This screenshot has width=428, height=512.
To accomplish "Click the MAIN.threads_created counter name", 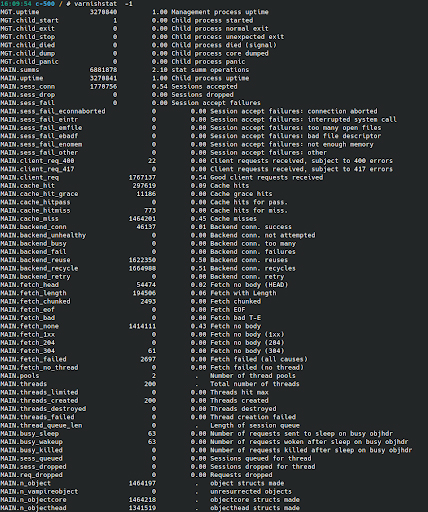I will coord(39,401).
